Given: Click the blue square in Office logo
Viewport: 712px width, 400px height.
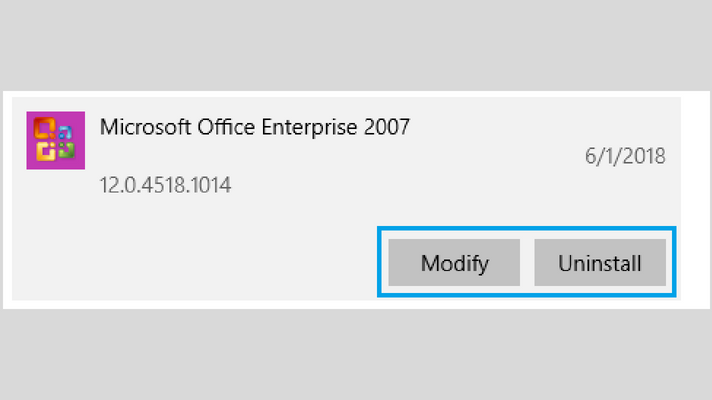Looking at the screenshot, I should coord(65,133).
